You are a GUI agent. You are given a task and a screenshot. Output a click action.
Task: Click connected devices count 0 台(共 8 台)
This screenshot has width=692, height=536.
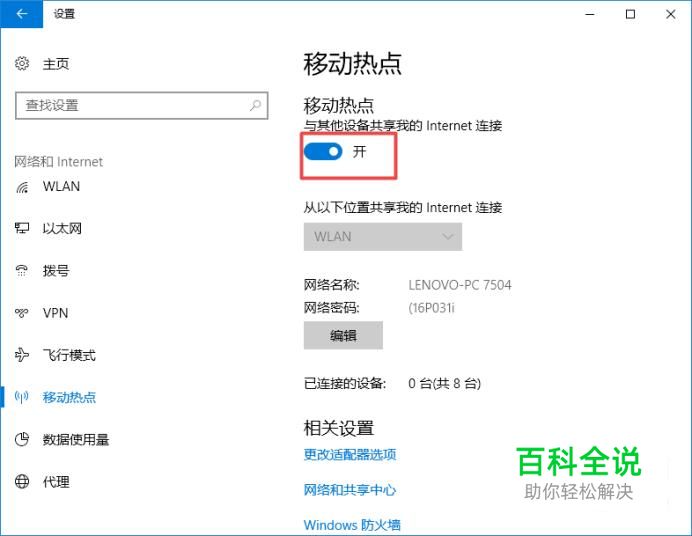[444, 383]
